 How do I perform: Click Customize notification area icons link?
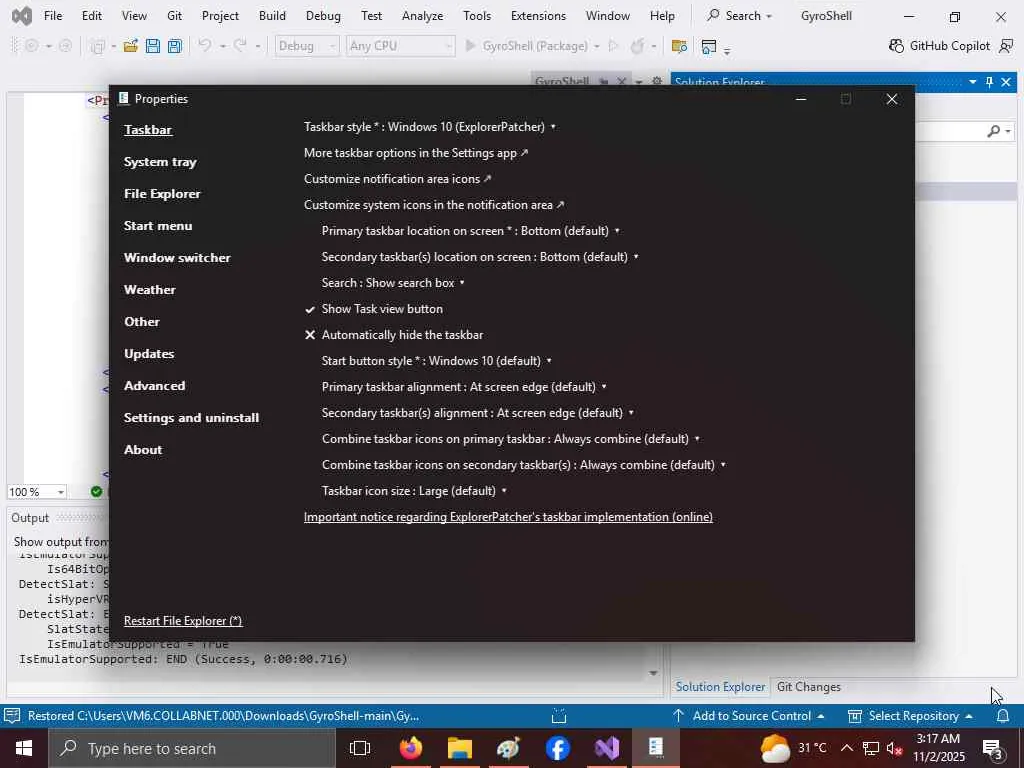point(398,179)
